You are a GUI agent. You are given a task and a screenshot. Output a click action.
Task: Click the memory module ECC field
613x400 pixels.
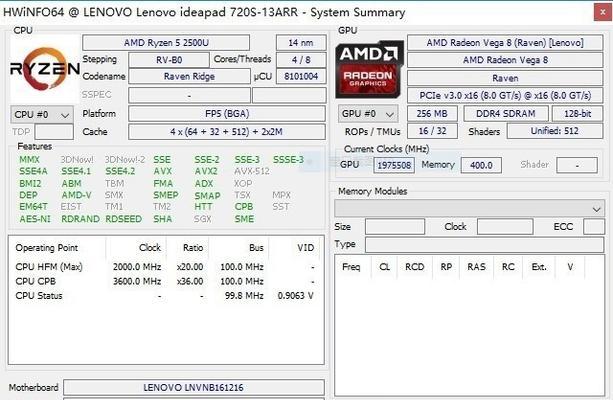pyautogui.click(x=594, y=227)
